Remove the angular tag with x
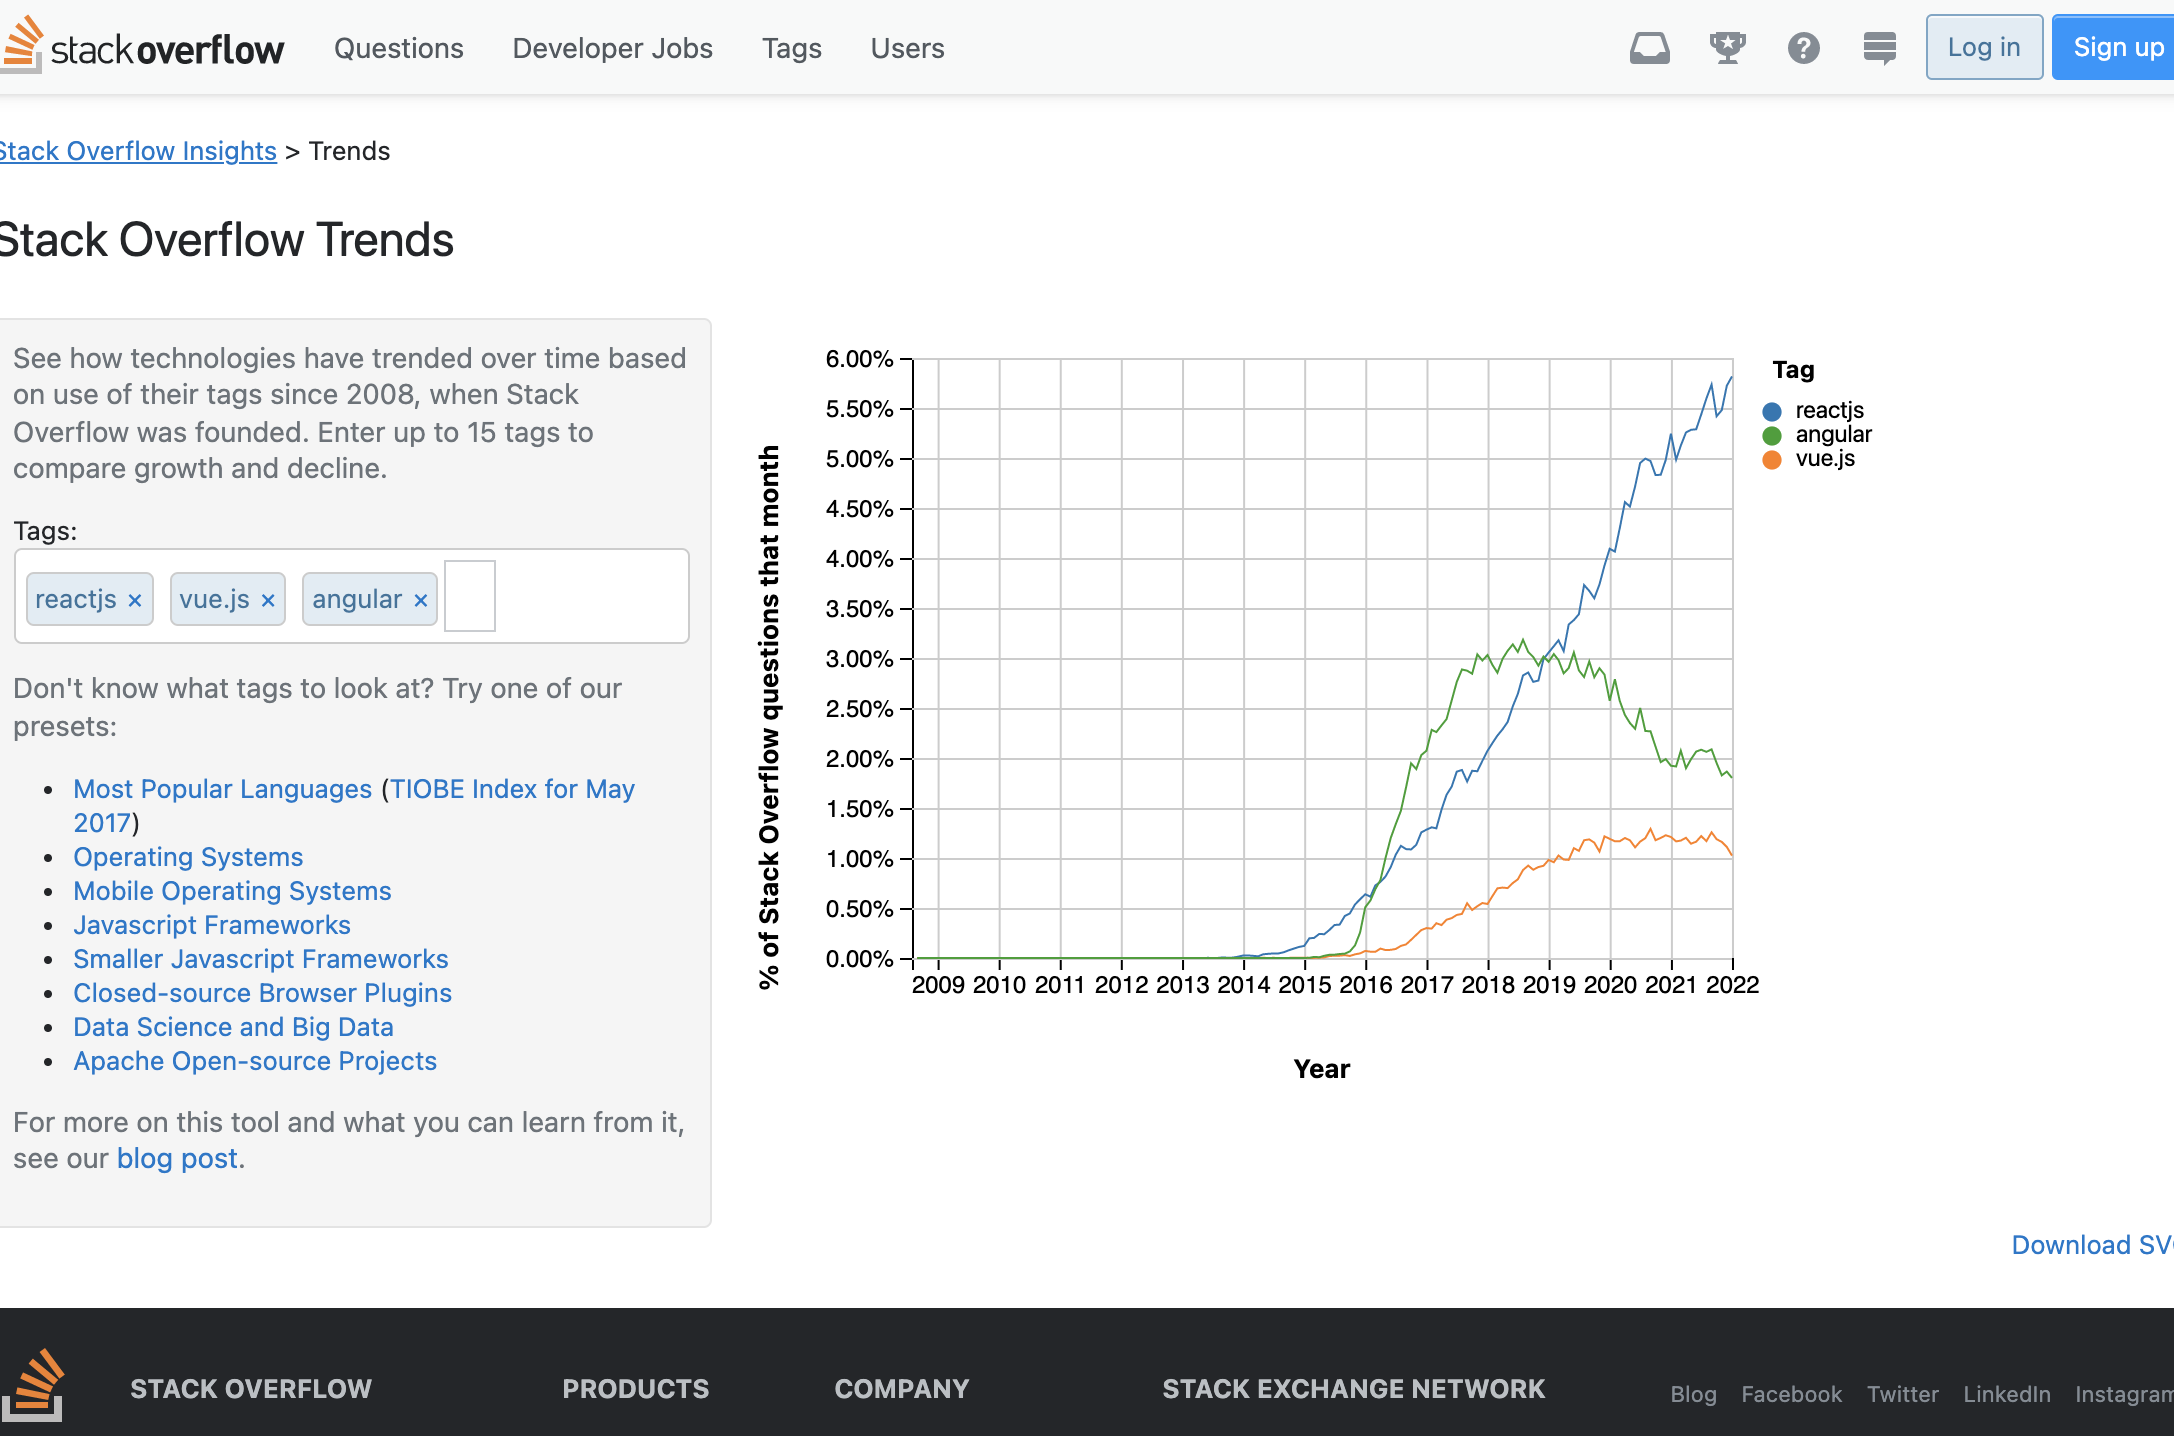This screenshot has height=1436, width=2174. click(x=421, y=600)
